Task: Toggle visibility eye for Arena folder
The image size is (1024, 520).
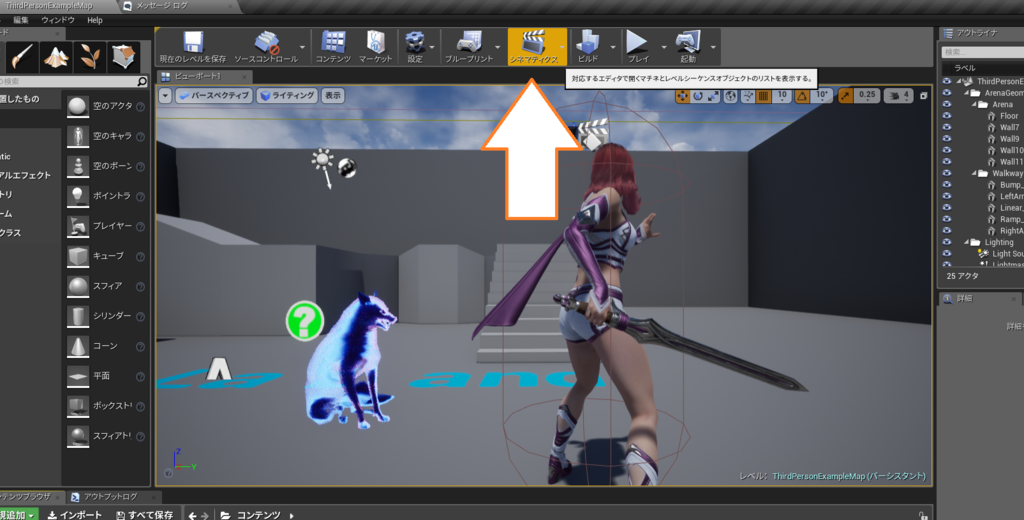Action: pos(947,104)
